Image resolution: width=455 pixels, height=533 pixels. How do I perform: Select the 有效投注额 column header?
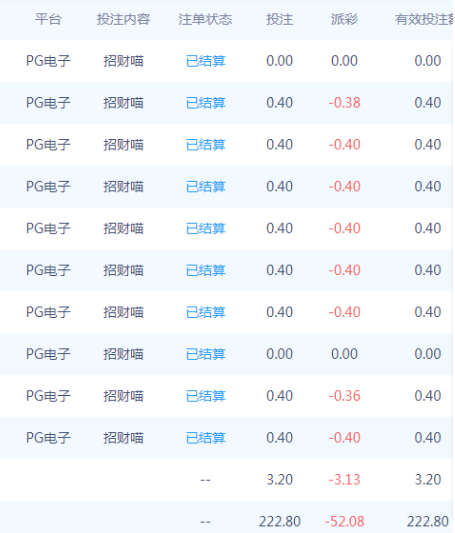(x=424, y=19)
